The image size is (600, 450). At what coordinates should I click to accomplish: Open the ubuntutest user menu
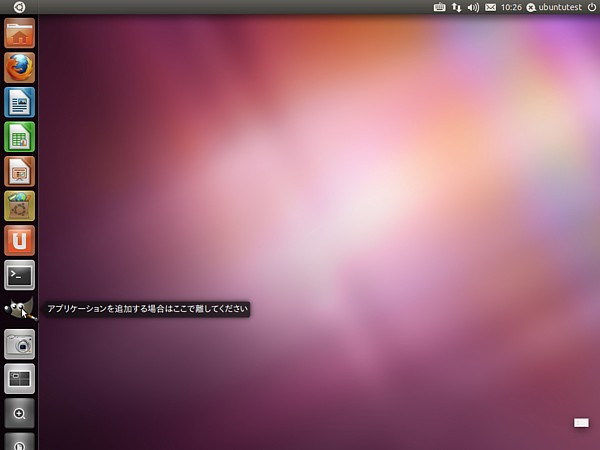[554, 7]
